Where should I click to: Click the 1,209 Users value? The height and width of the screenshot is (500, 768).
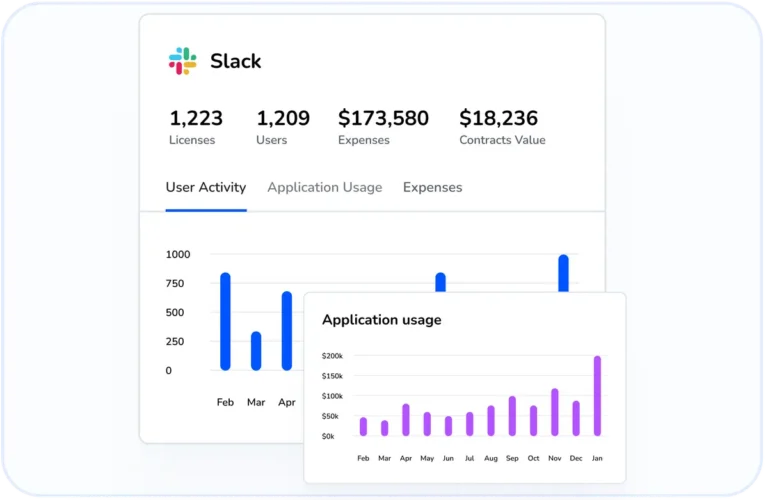pyautogui.click(x=283, y=118)
